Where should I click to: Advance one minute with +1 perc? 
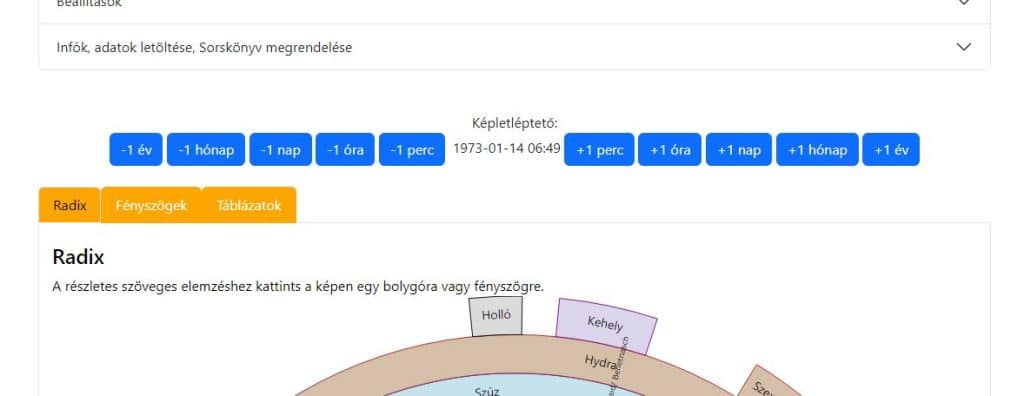point(599,150)
